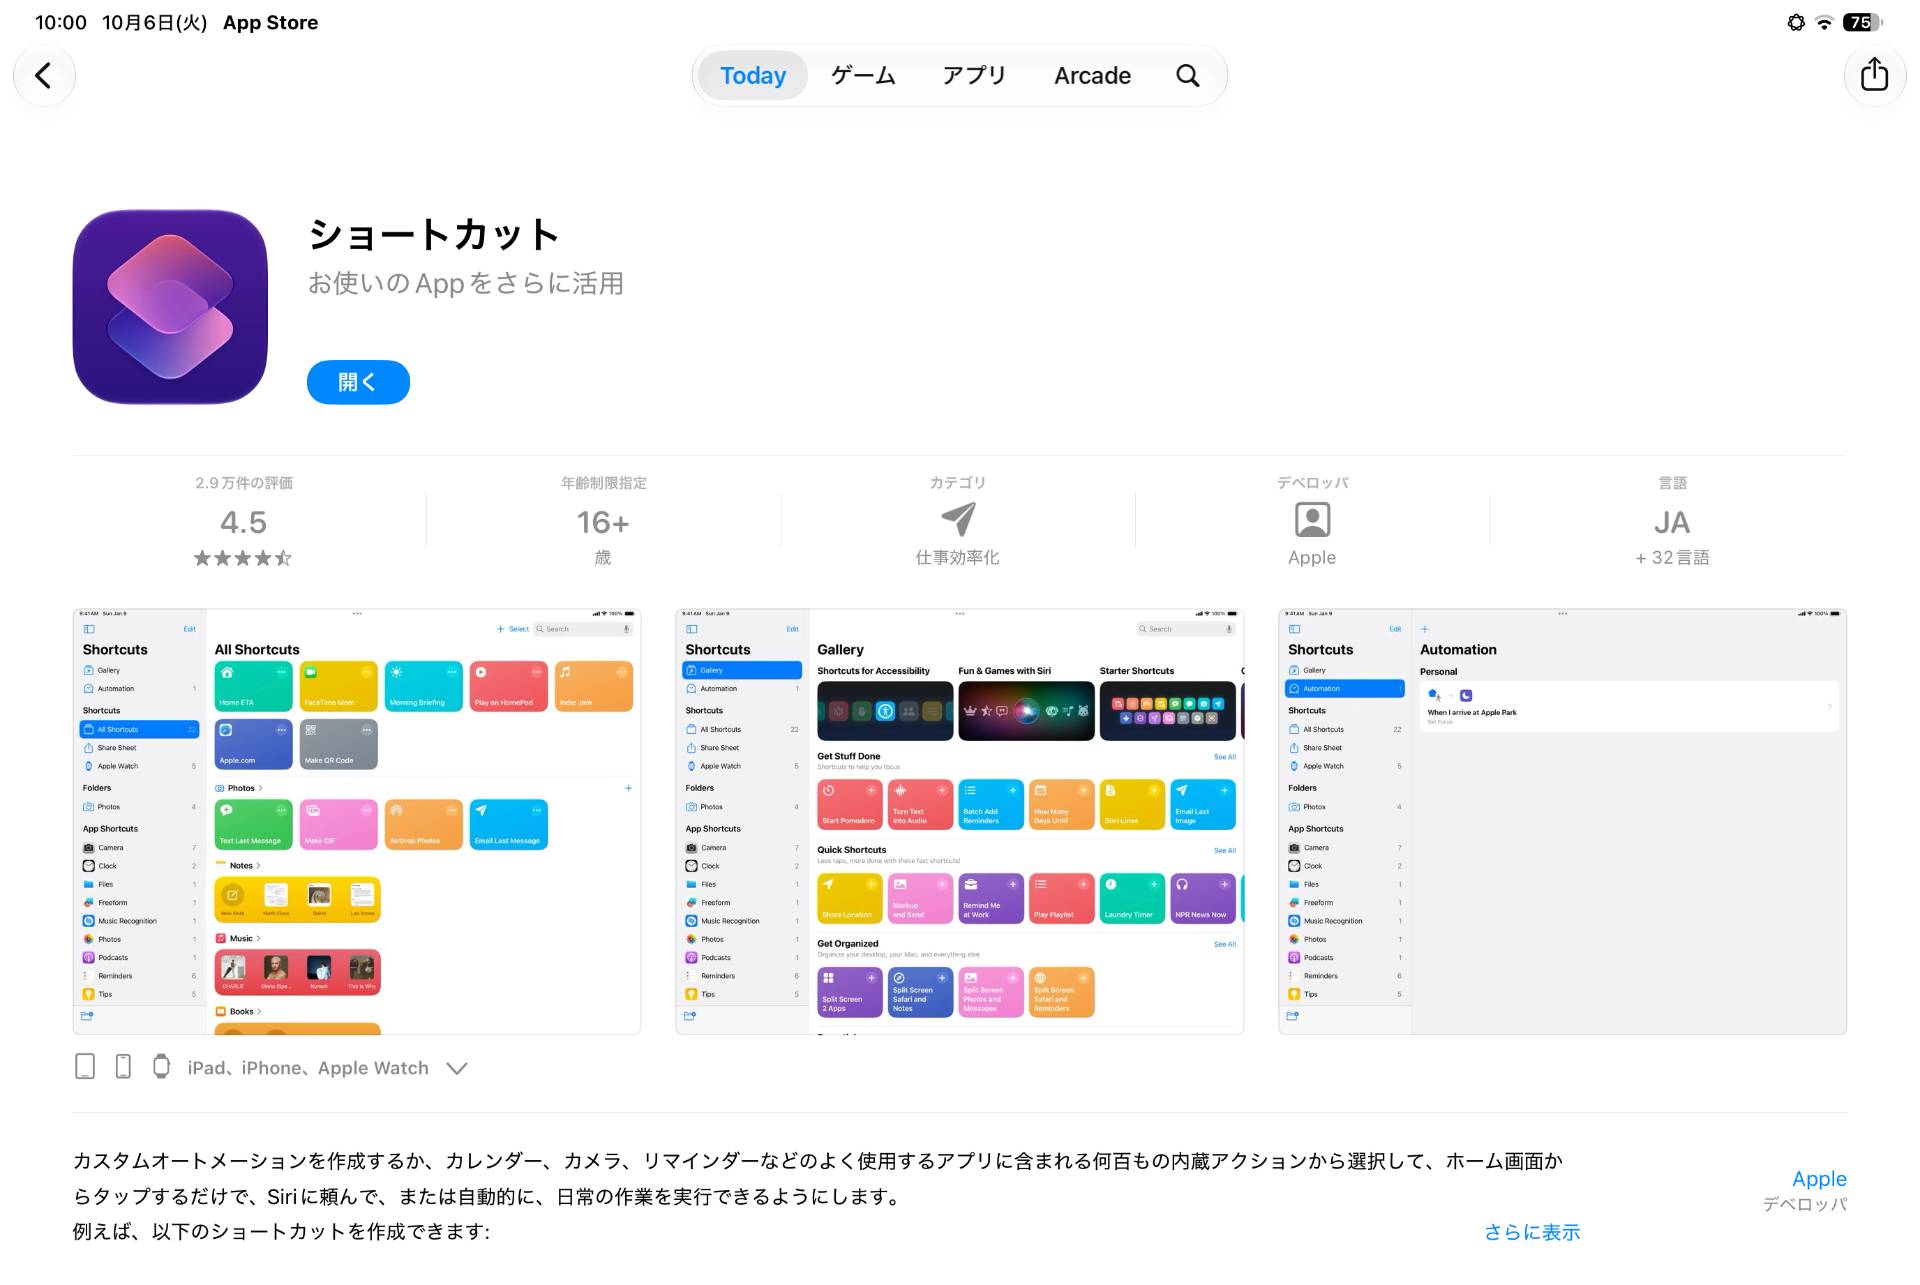Tap the Apple Watch device icon
The image size is (1920, 1285).
click(161, 1067)
